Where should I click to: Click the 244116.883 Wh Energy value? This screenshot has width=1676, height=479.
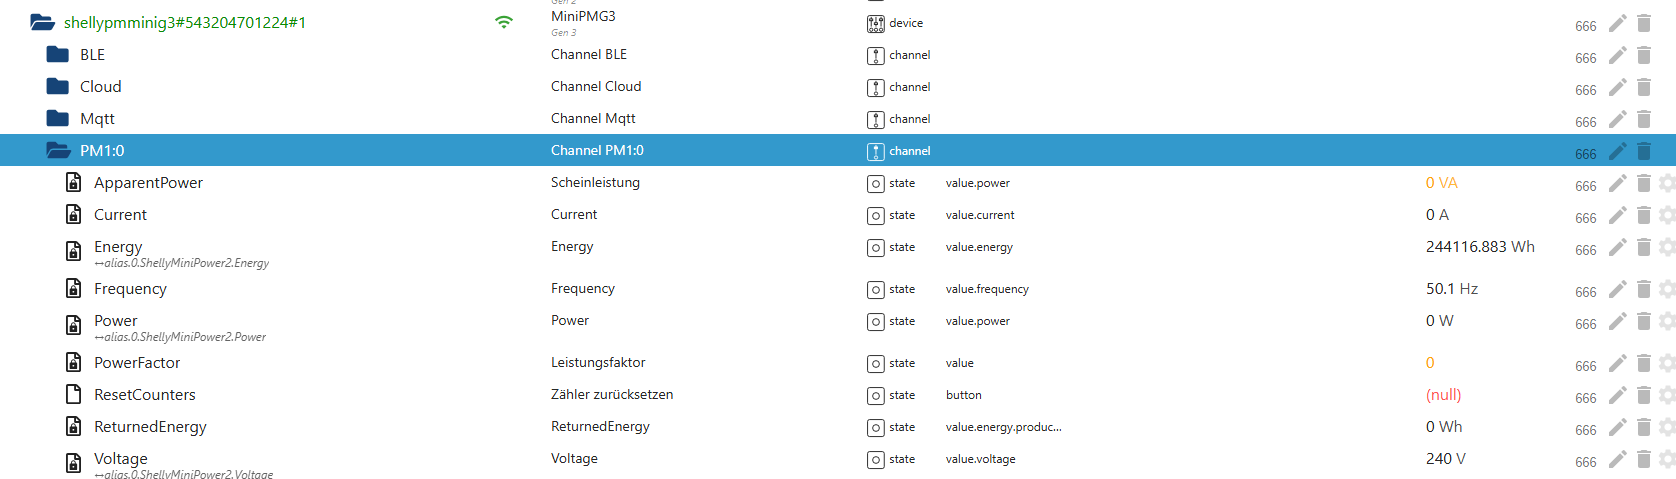coord(1479,247)
